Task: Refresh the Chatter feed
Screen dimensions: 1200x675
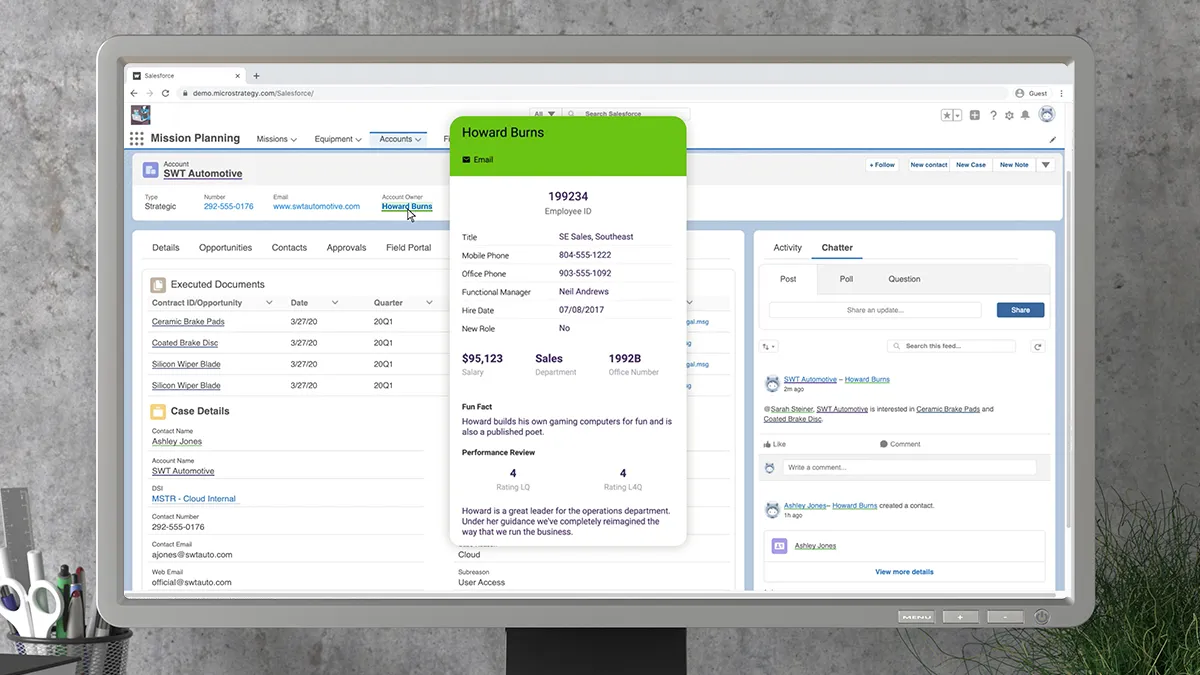Action: pyautogui.click(x=1038, y=346)
